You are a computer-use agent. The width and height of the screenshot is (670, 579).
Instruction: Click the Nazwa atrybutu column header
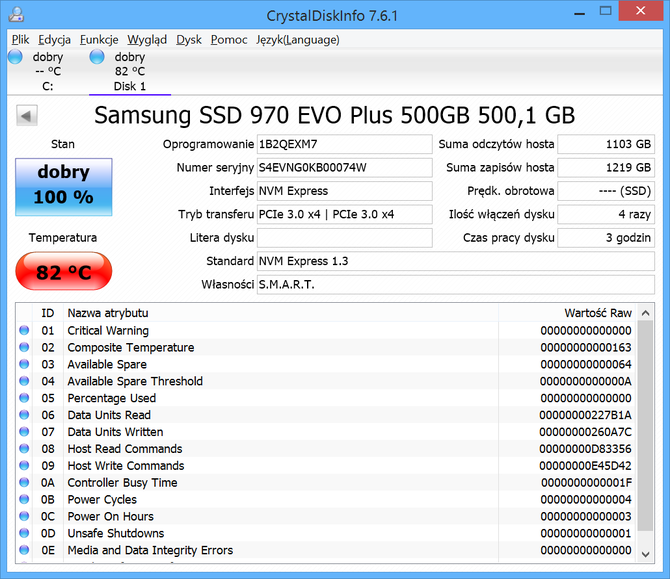[281, 313]
